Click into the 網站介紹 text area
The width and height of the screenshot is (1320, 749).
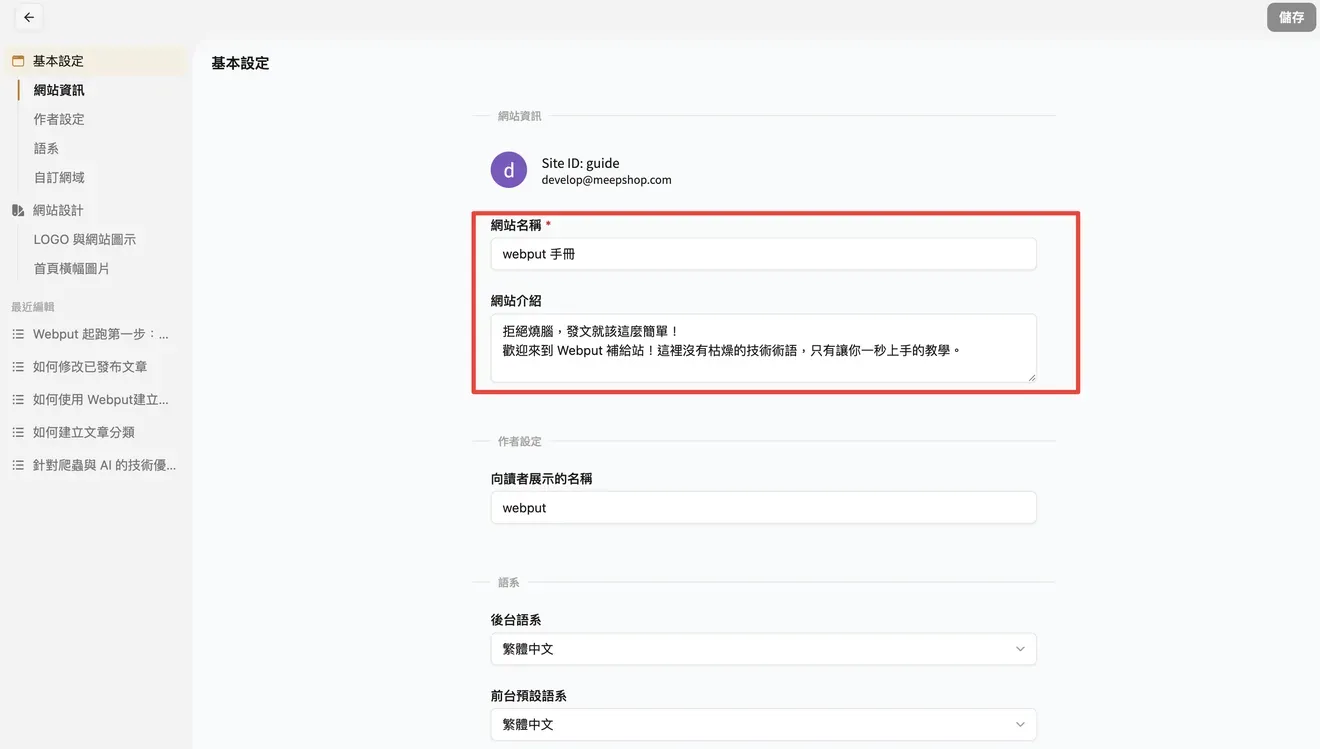tap(763, 348)
